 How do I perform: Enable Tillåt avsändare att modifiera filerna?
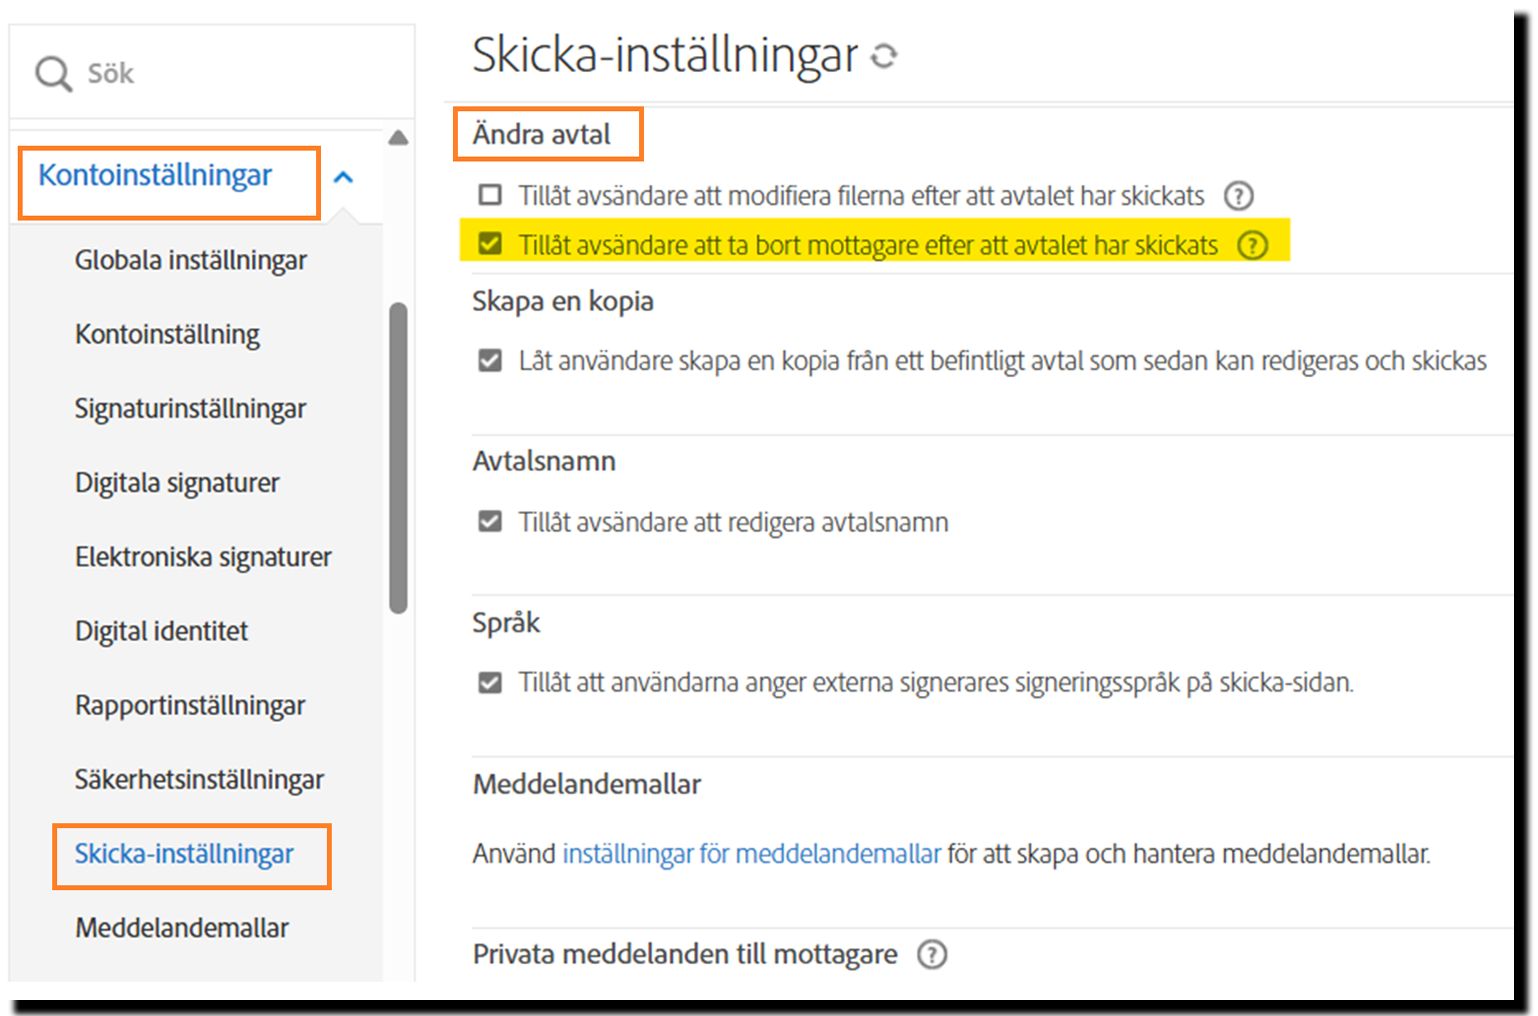(489, 196)
